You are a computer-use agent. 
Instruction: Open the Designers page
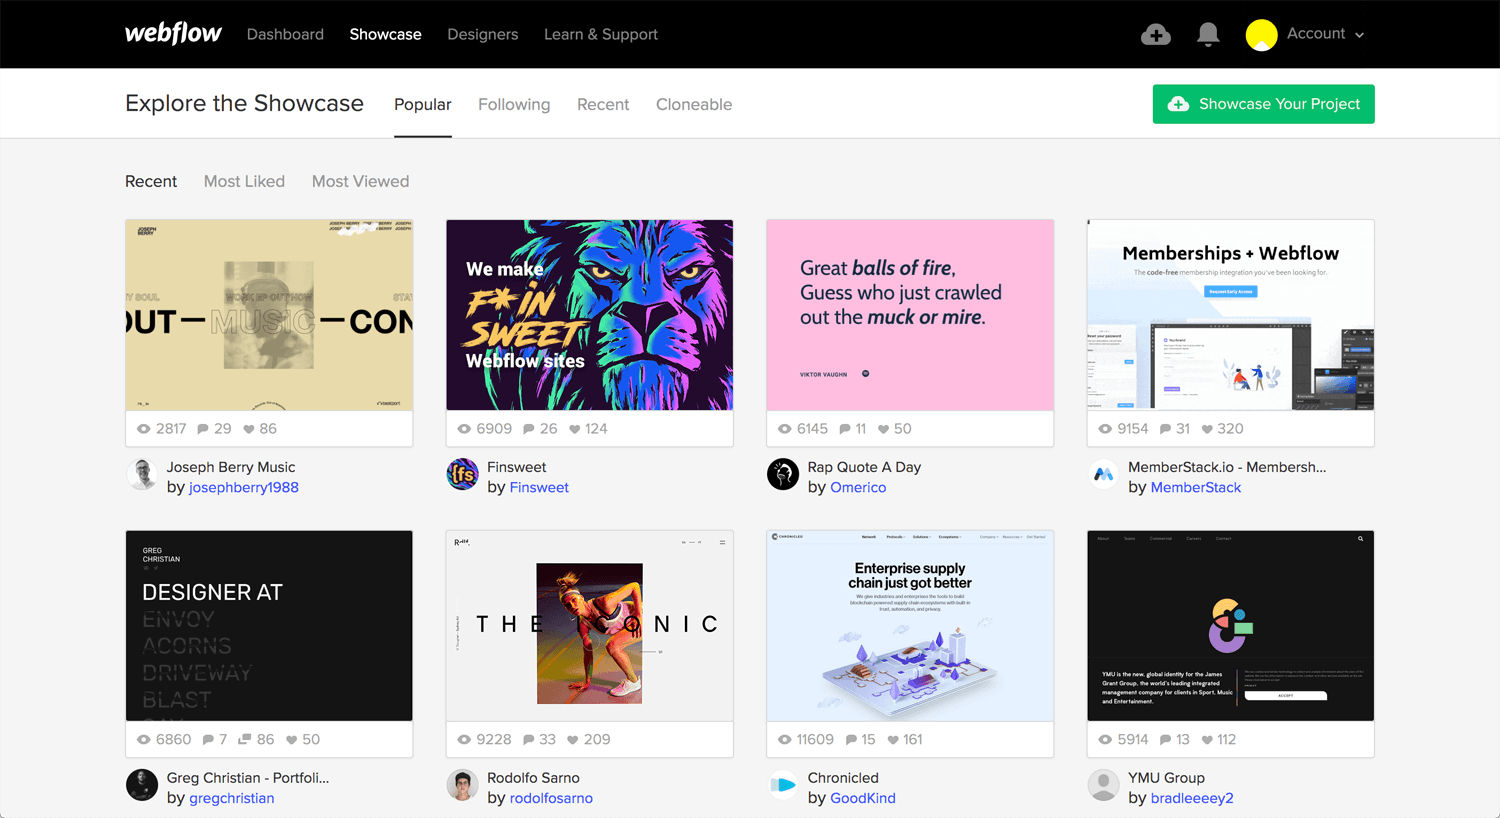click(x=482, y=34)
